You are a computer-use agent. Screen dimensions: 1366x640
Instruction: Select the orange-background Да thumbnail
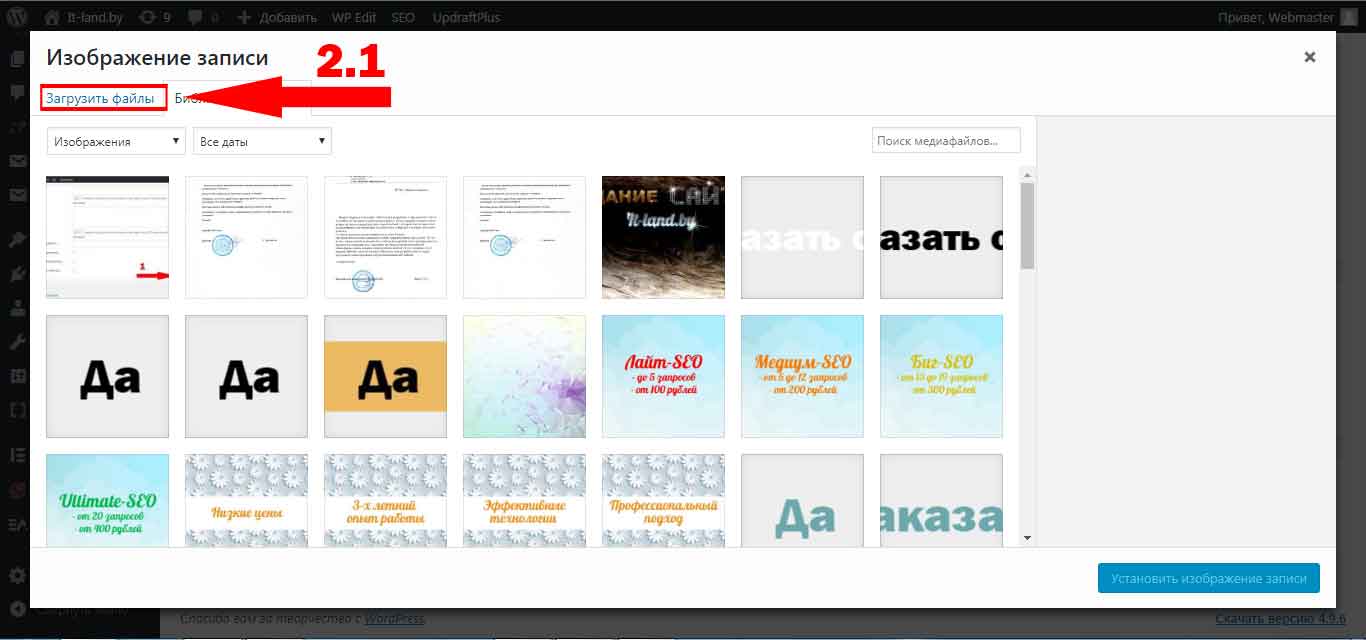385,377
